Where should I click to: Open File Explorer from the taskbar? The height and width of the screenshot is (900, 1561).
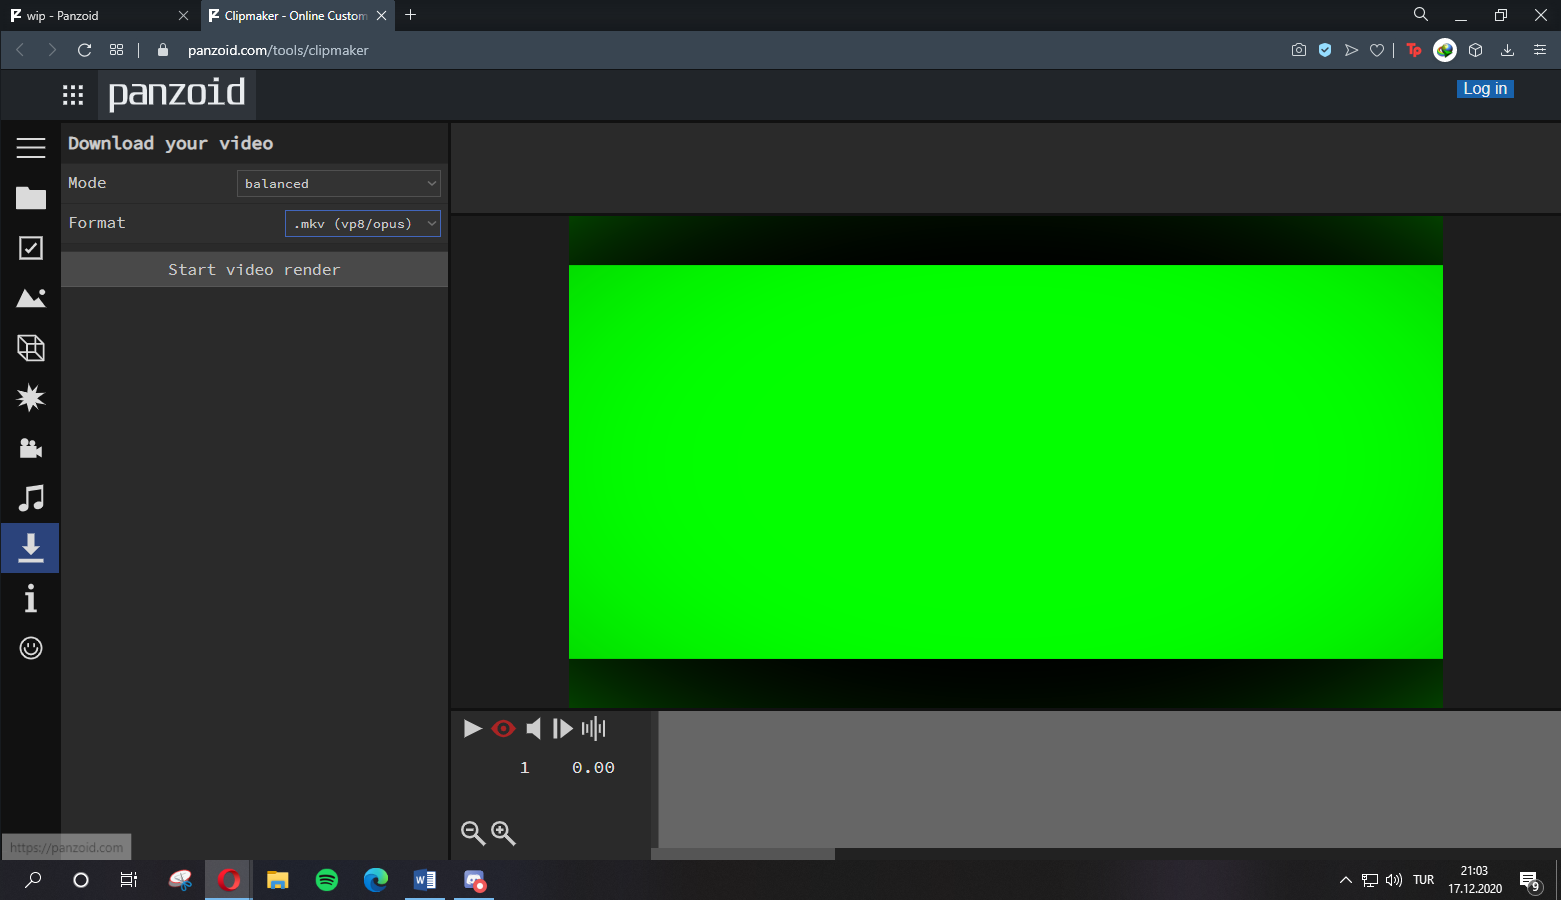278,880
